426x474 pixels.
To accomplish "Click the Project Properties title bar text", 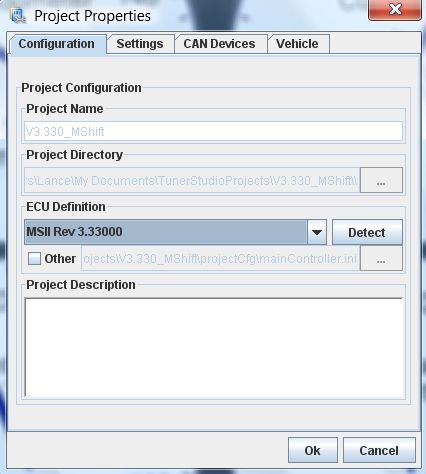I will point(93,16).
